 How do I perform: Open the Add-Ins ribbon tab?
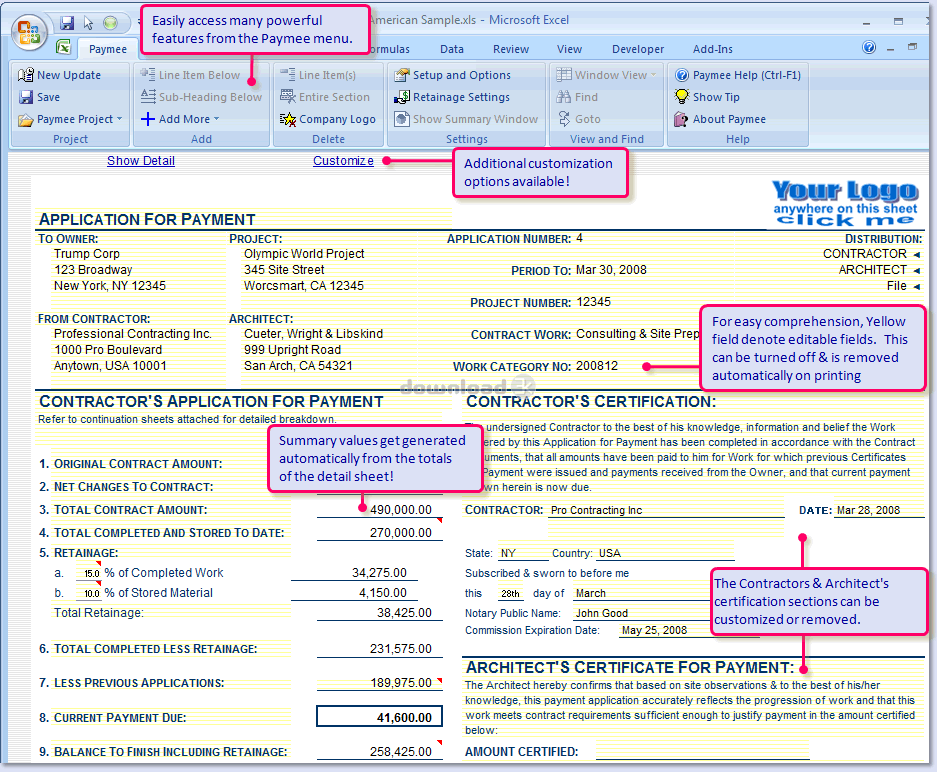pos(712,49)
